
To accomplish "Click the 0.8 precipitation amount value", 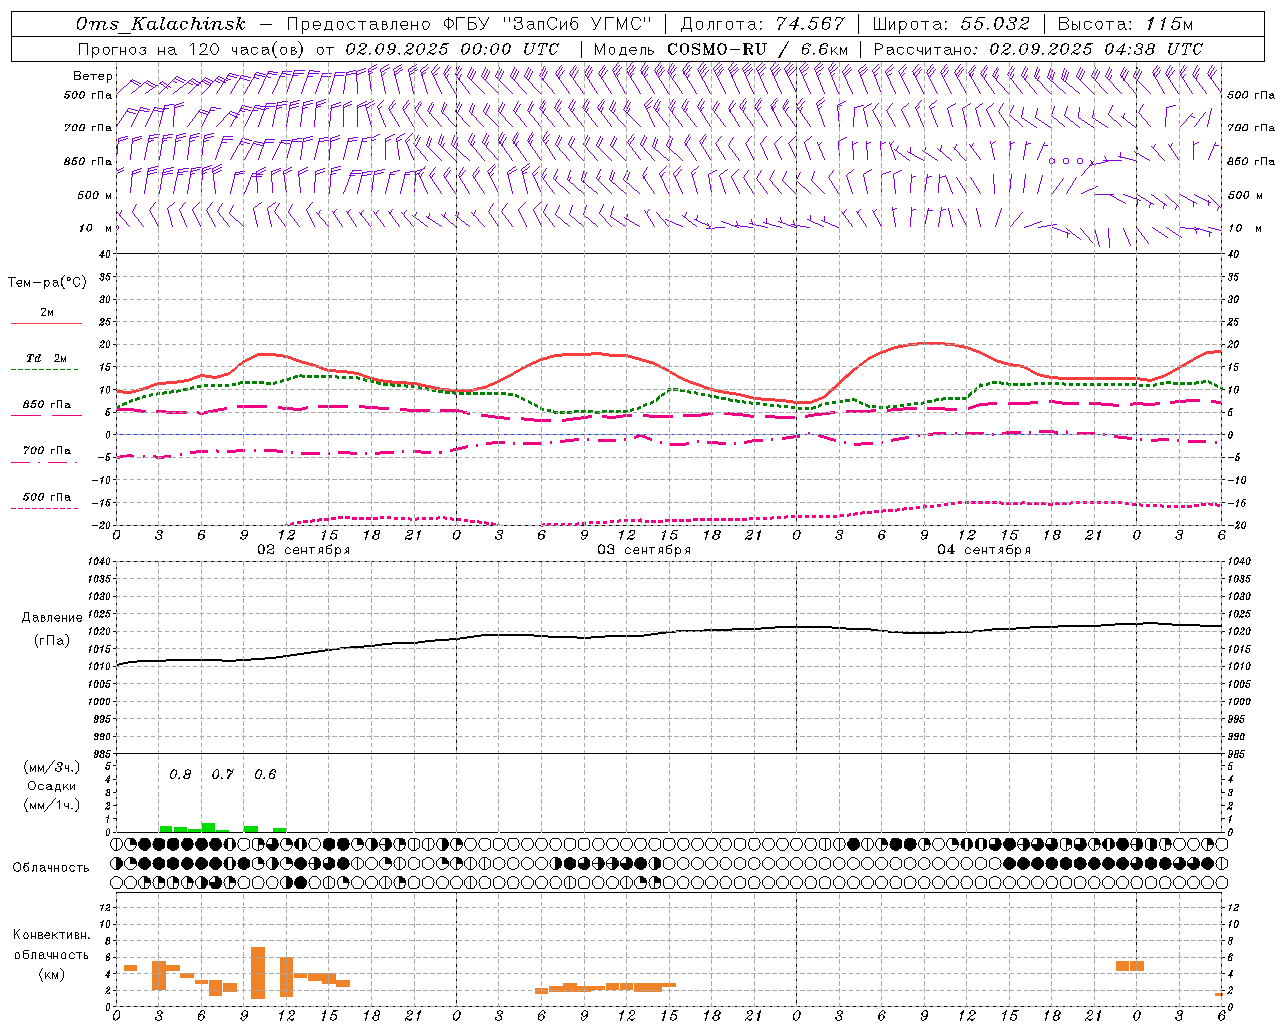I will click(x=180, y=774).
